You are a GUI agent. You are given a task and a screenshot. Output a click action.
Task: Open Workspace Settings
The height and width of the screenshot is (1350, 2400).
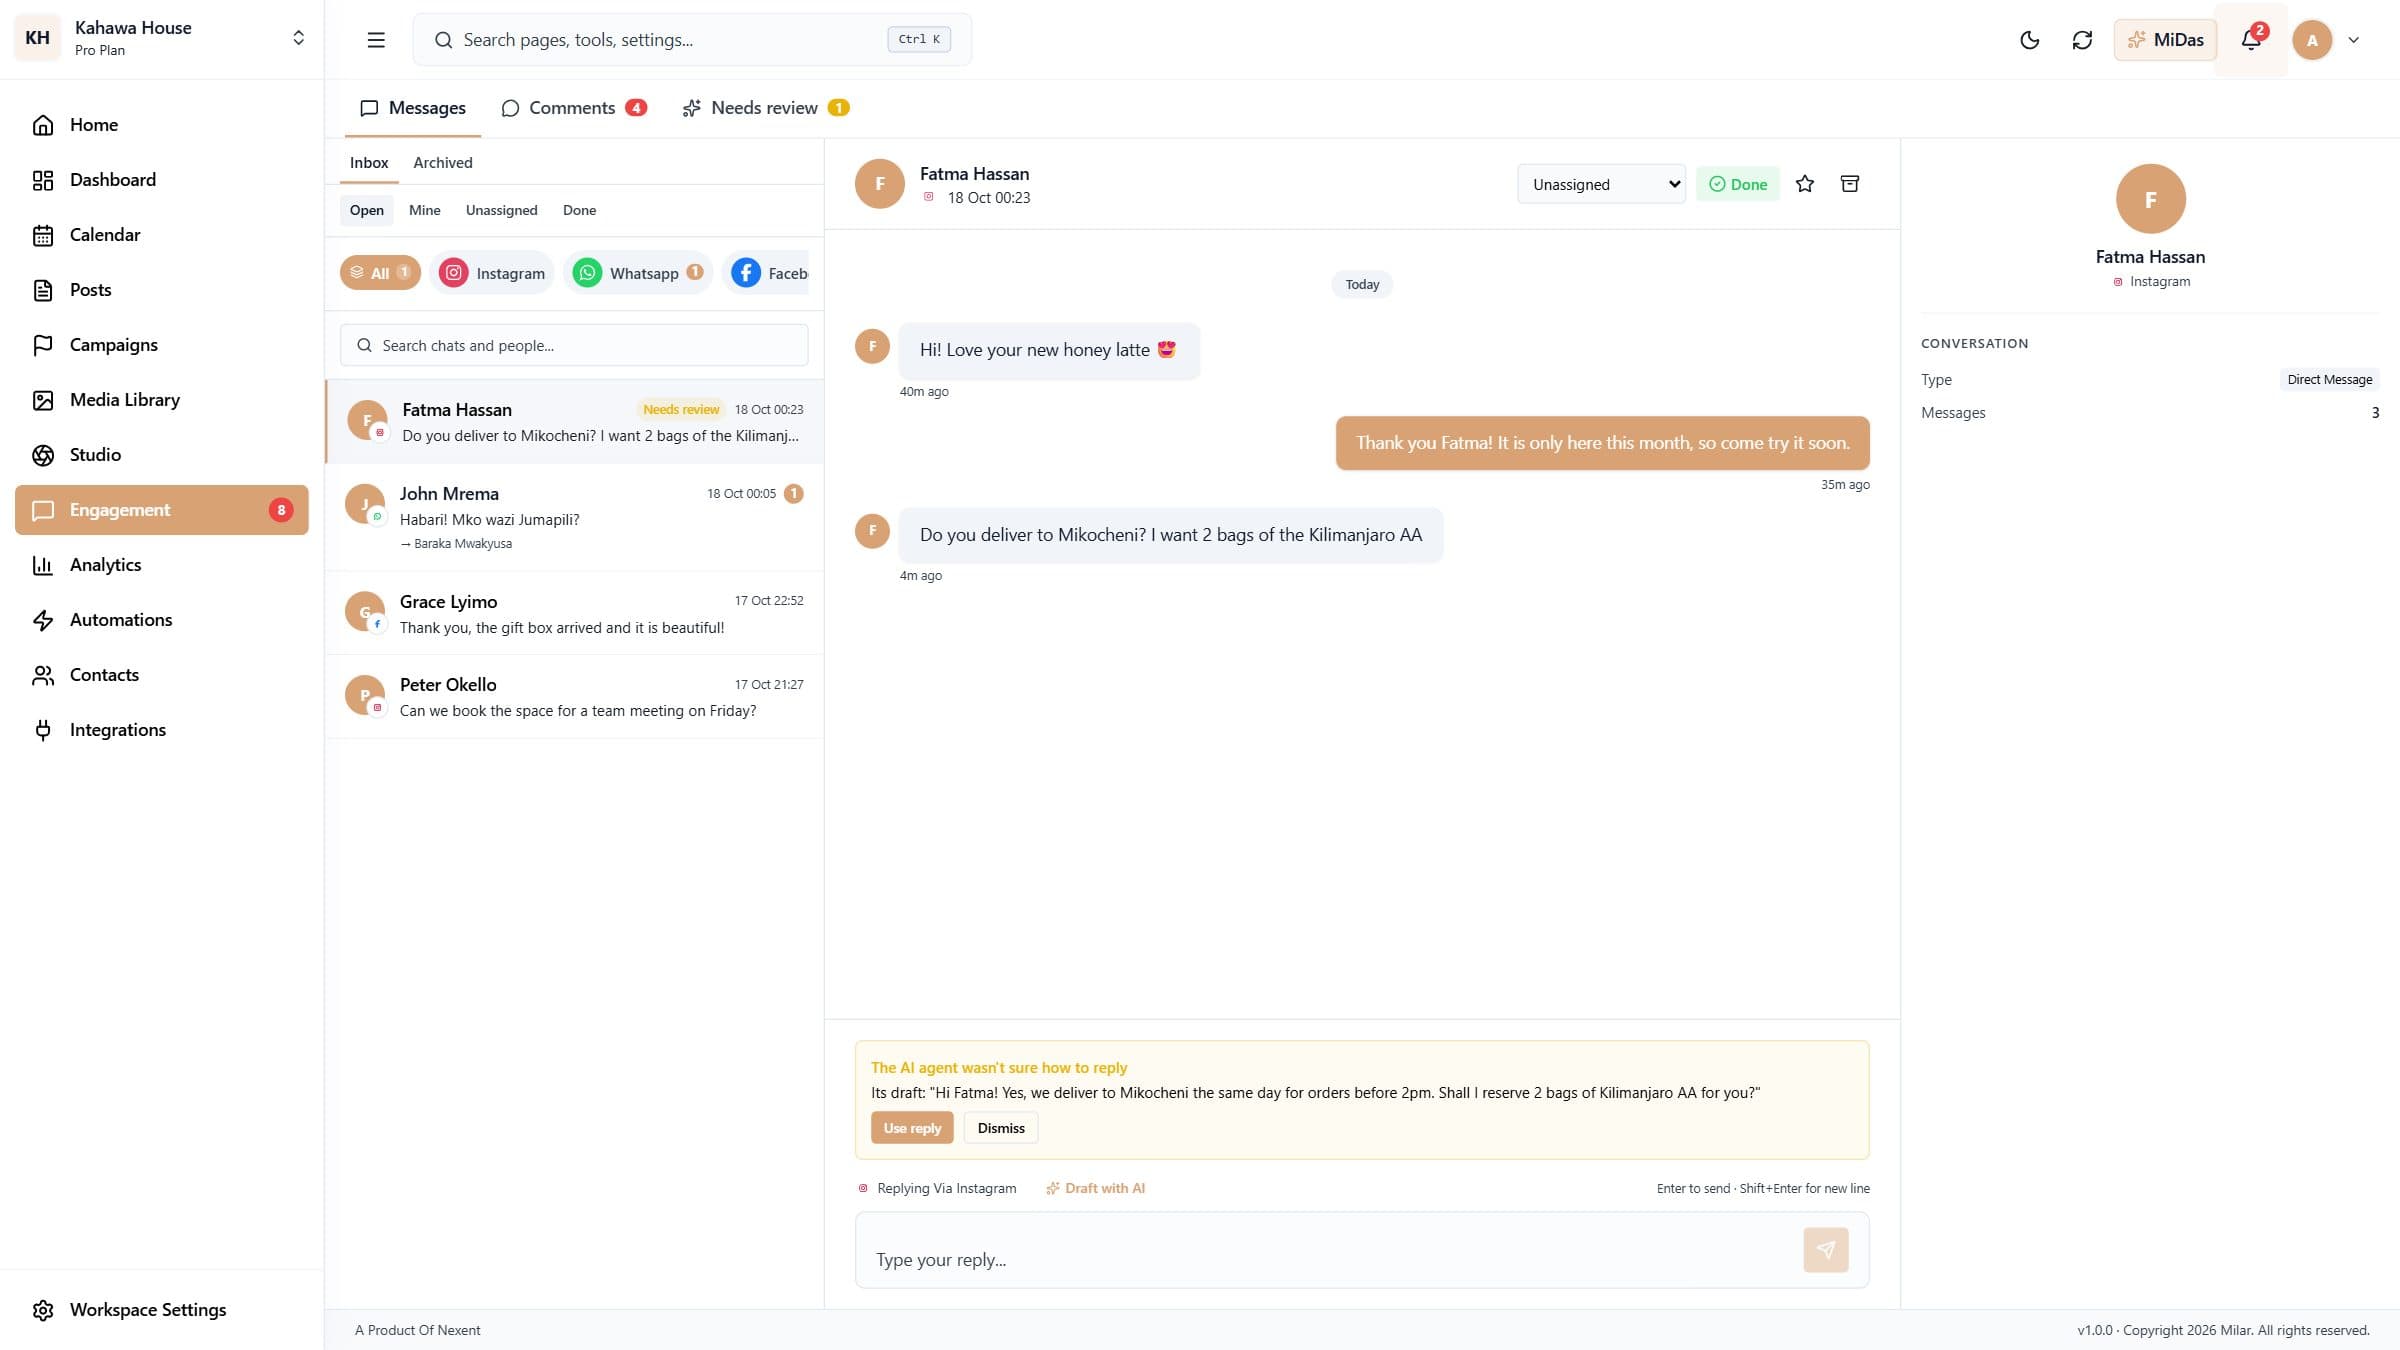click(x=161, y=1310)
